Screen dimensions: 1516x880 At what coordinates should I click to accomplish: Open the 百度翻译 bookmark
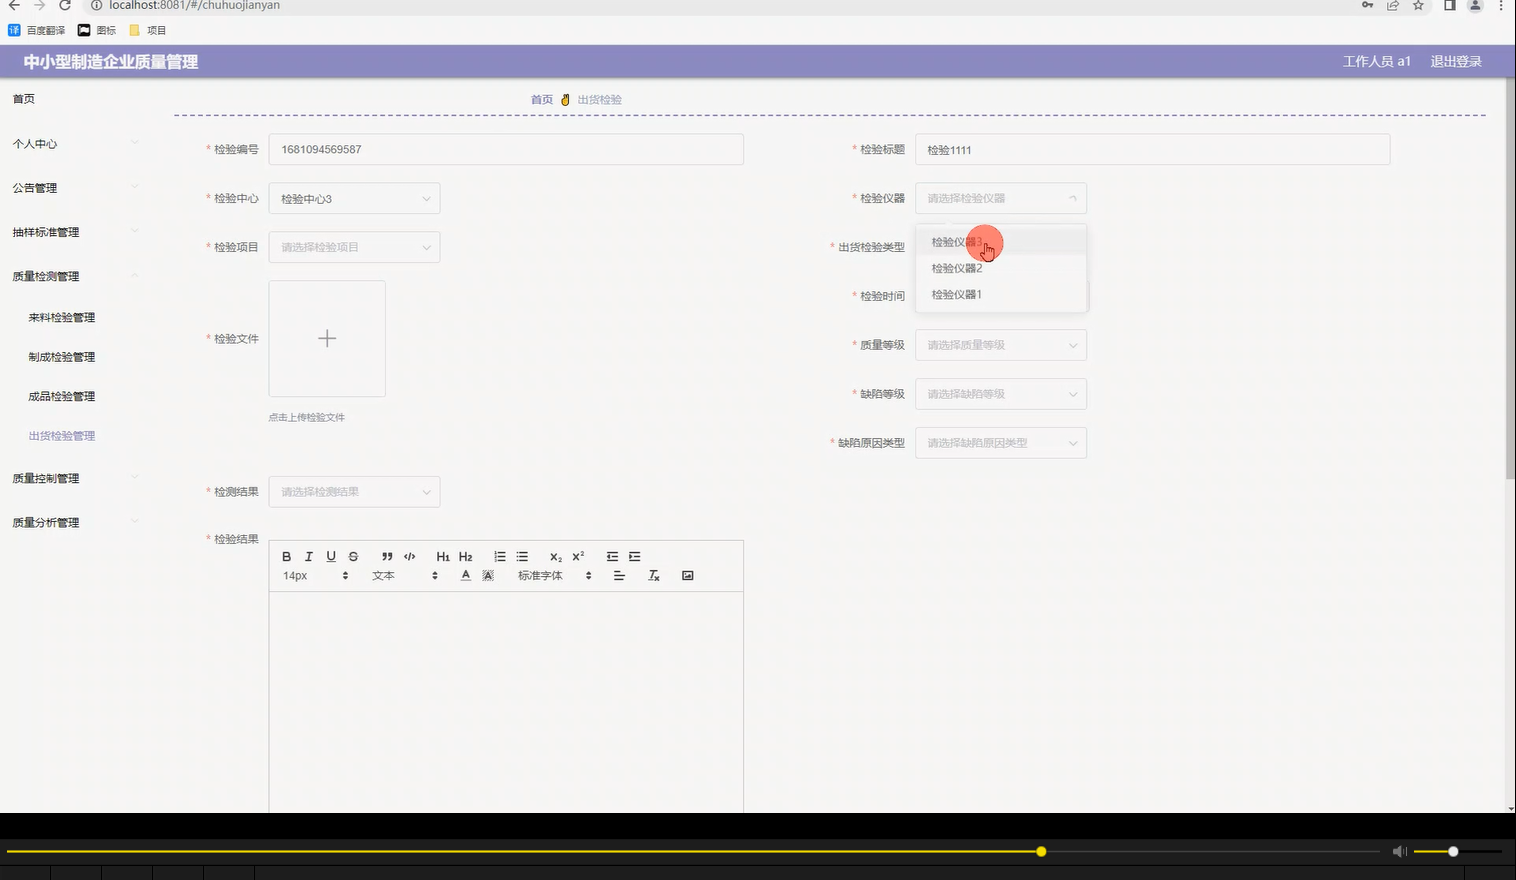(x=37, y=30)
